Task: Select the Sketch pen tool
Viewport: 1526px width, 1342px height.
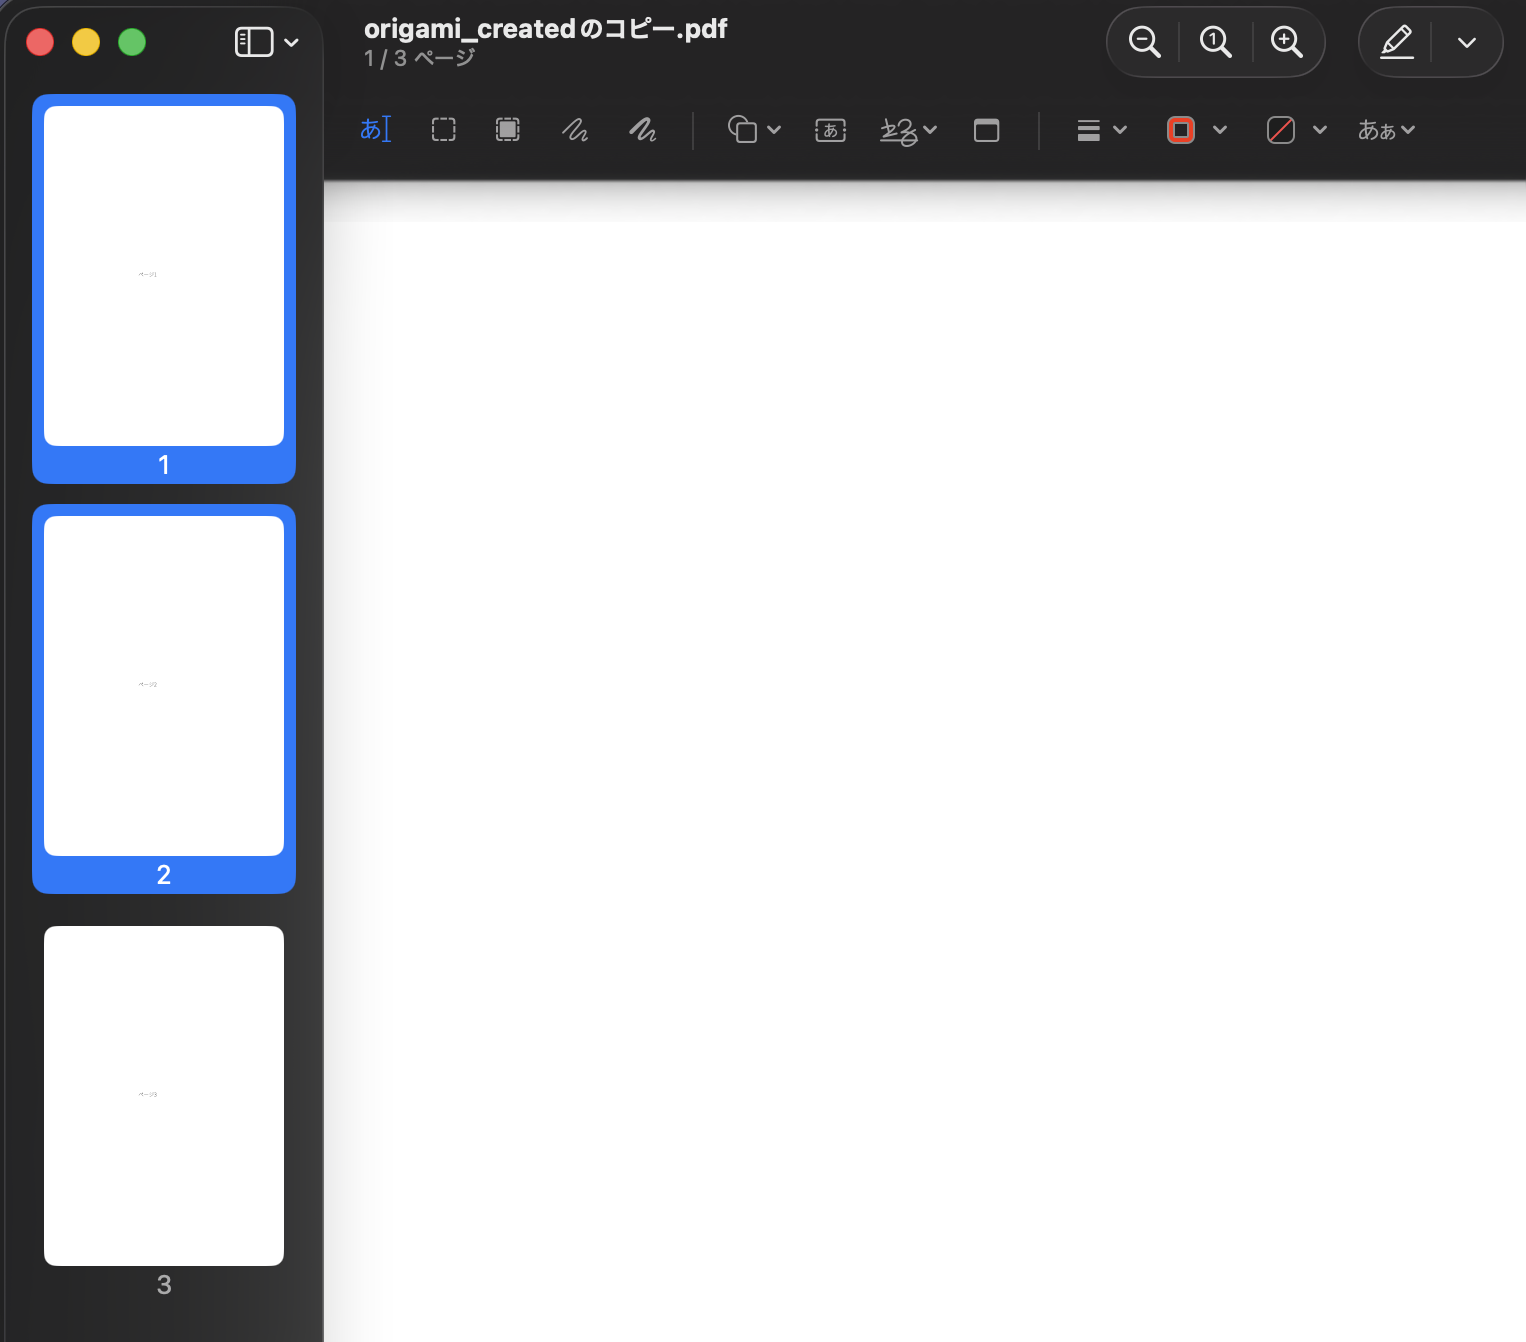Action: (575, 130)
